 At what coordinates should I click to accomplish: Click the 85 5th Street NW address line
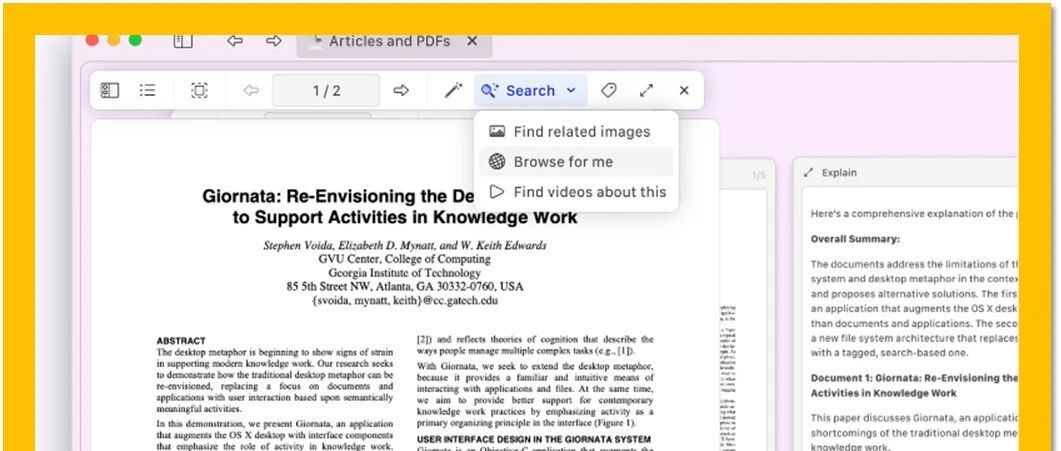(405, 287)
